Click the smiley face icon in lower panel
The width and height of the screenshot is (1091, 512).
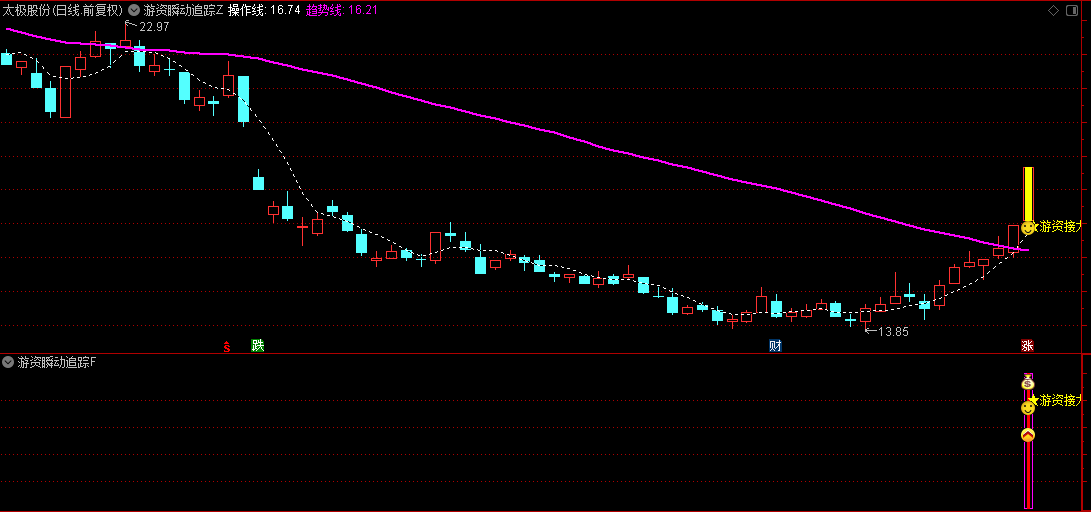(1028, 408)
